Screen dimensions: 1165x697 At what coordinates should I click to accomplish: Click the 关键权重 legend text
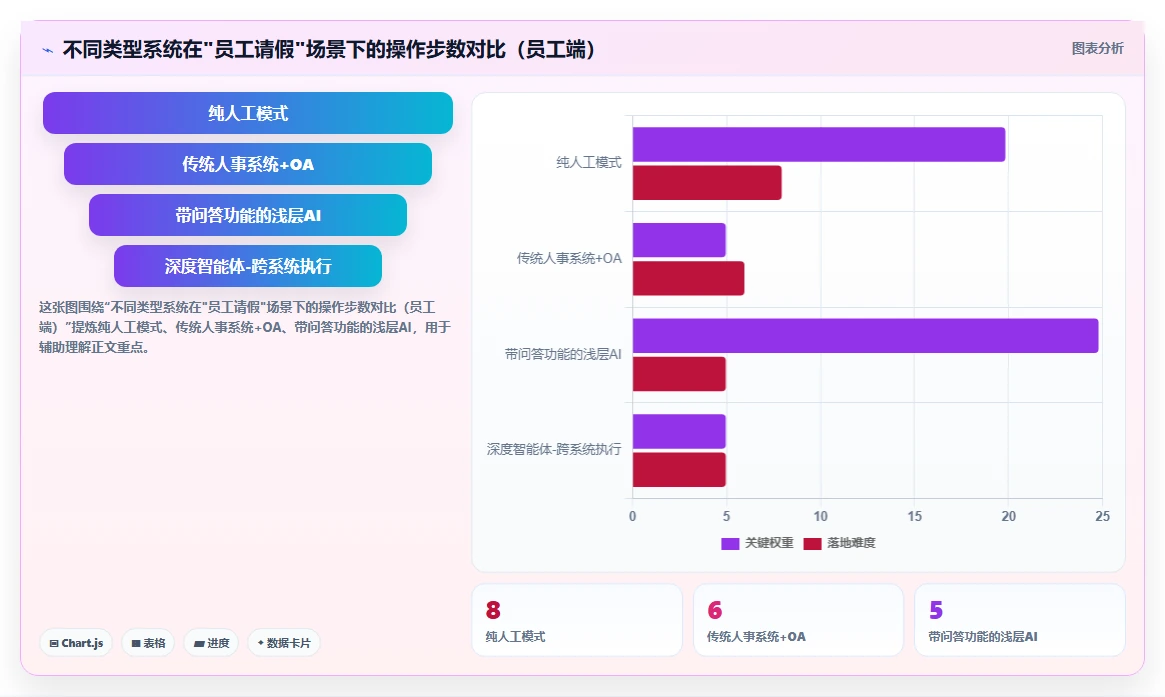tap(769, 543)
